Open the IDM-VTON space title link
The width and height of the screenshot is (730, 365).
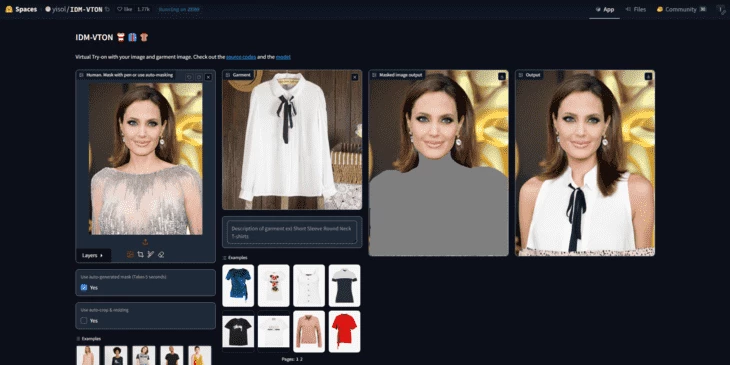click(86, 9)
